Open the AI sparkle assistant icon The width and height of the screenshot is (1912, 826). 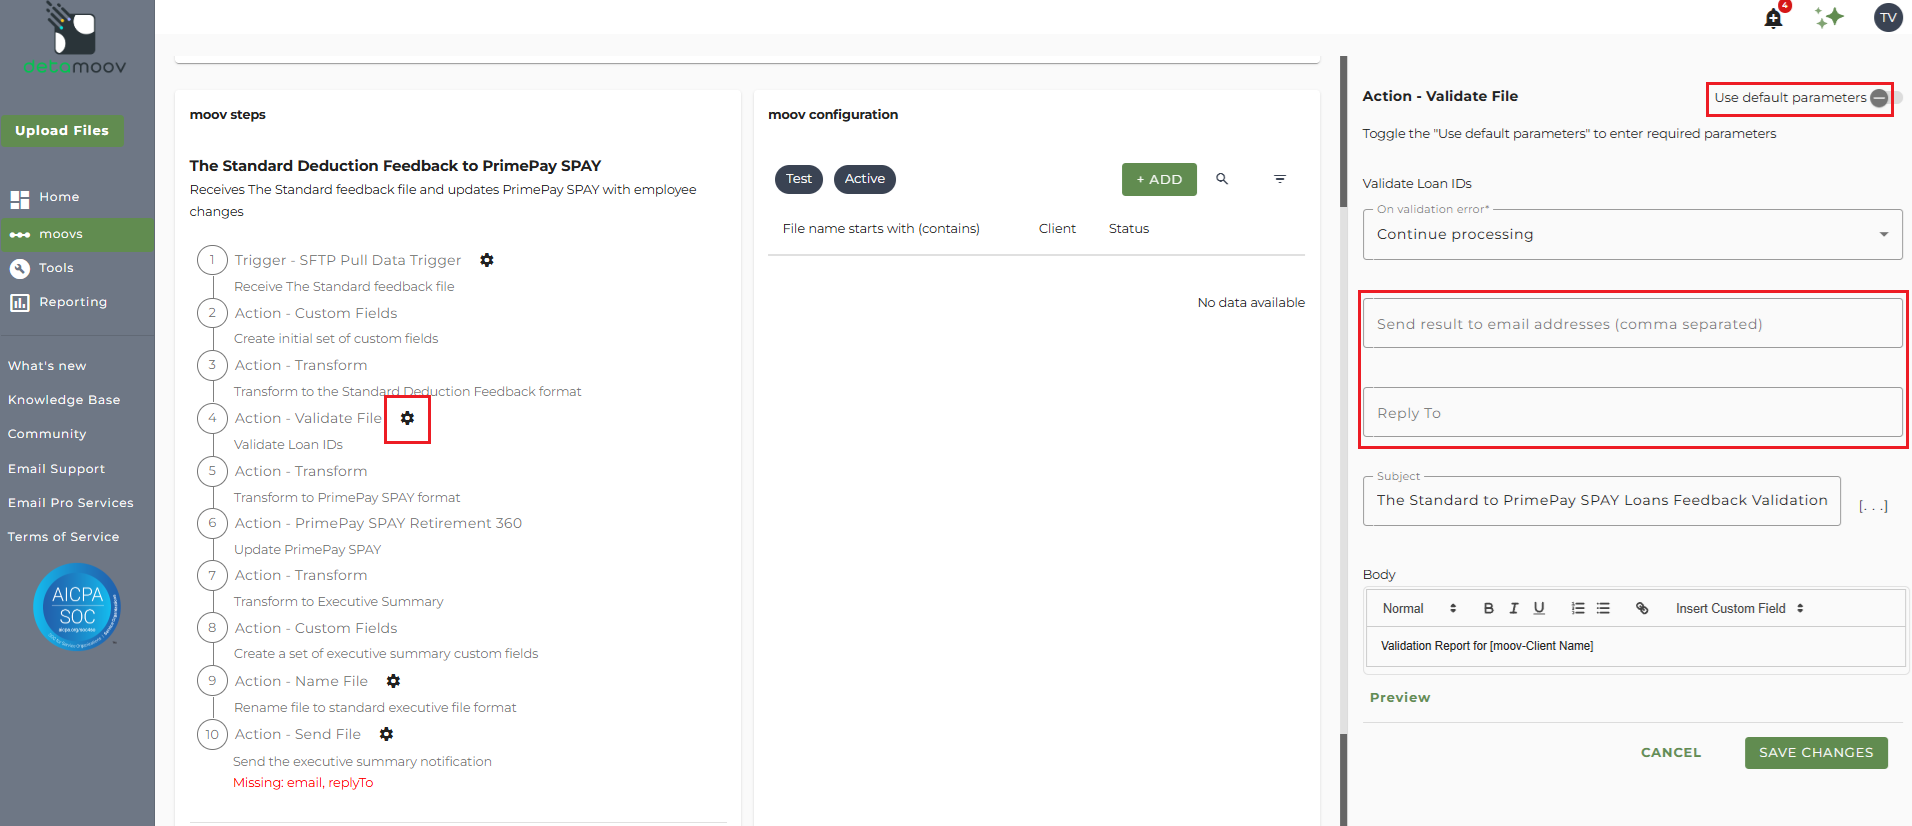tap(1829, 18)
